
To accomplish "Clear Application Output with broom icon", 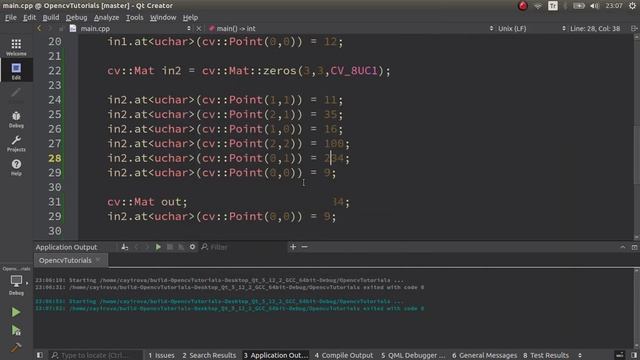I will [x=124, y=247].
